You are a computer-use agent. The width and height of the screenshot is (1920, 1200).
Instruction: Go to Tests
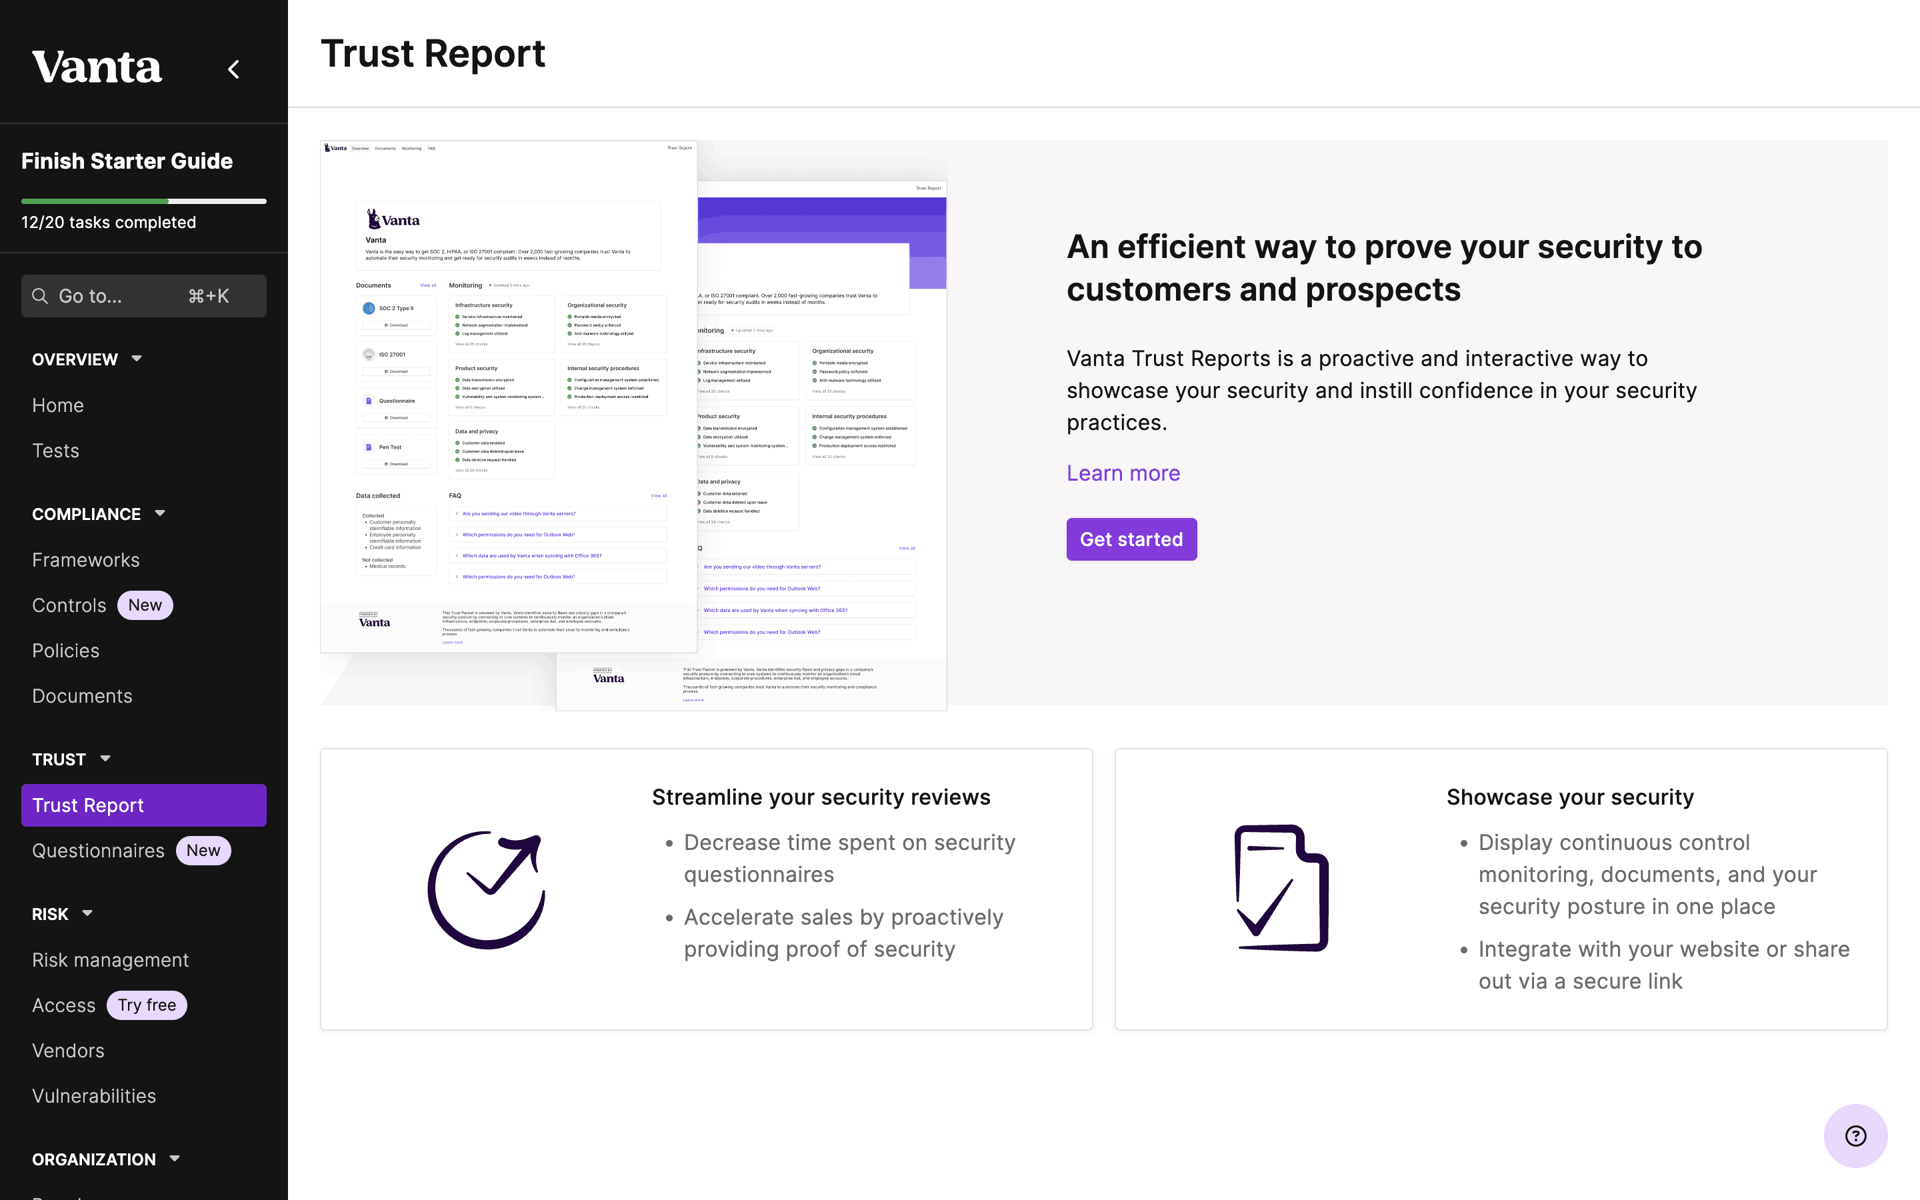55,451
